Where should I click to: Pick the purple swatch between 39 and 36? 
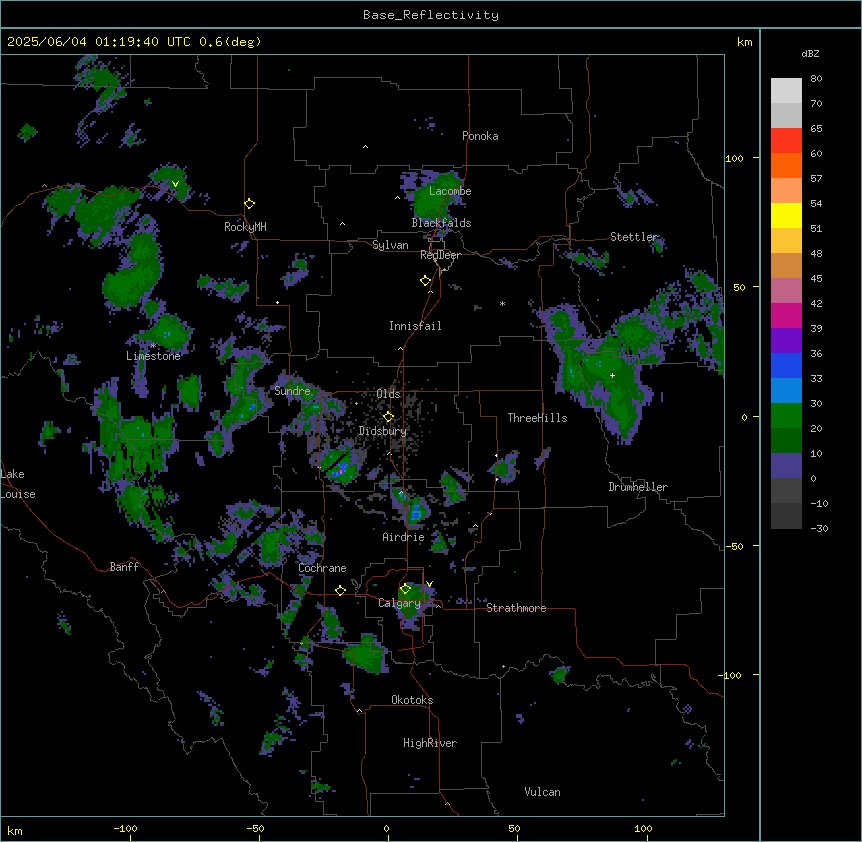pyautogui.click(x=786, y=341)
